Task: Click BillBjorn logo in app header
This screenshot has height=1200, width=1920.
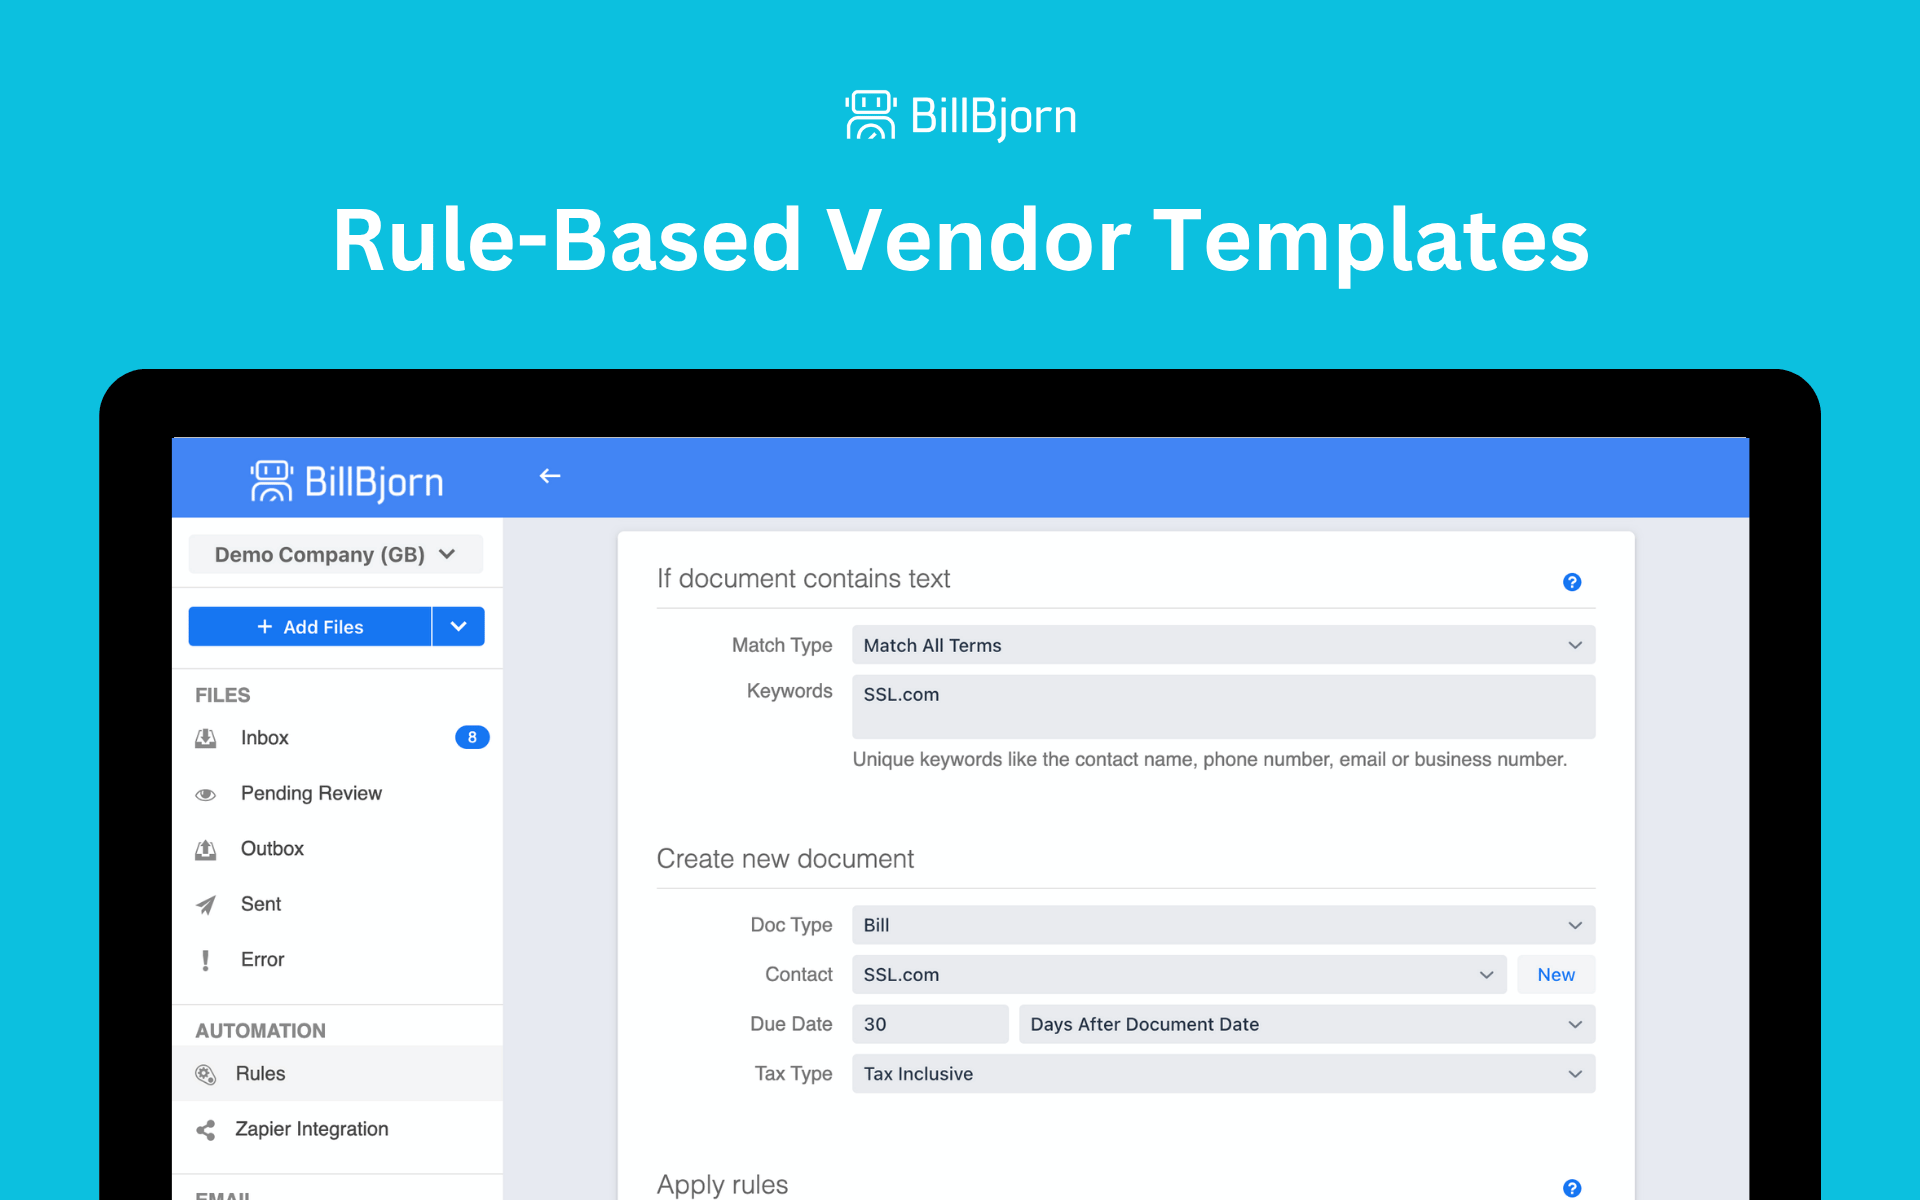Action: [x=346, y=481]
